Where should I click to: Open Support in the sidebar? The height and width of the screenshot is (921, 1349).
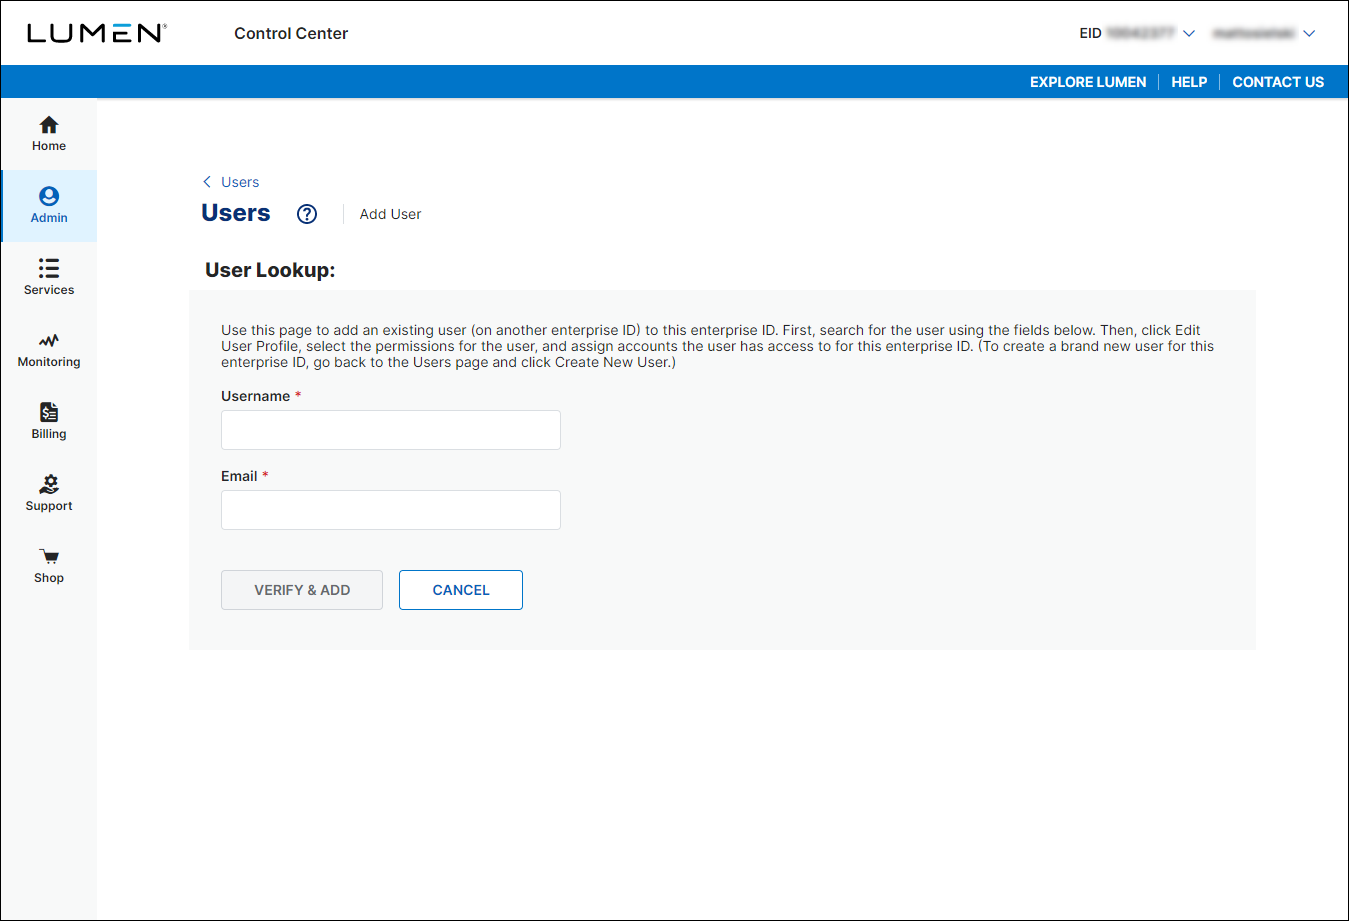[49, 494]
